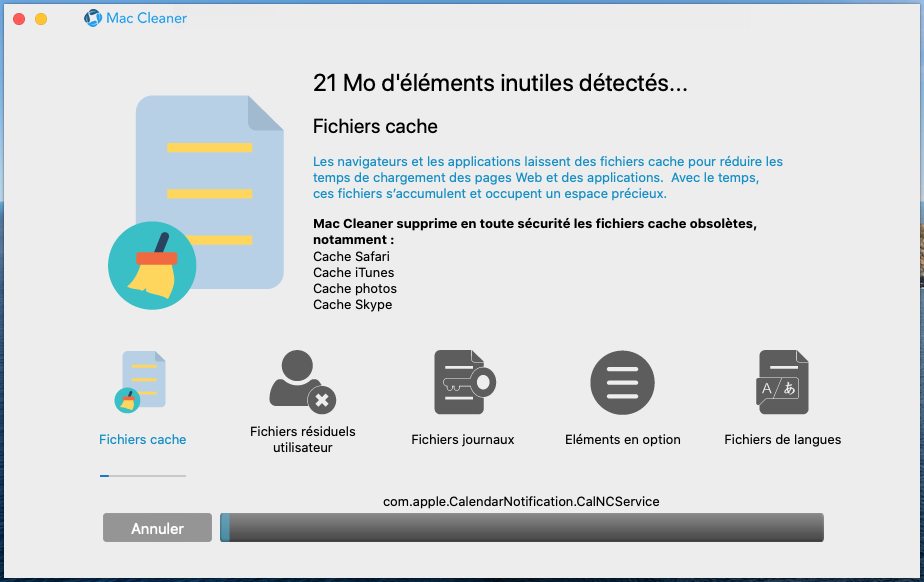Cancel the scan with Annuler
This screenshot has width=924, height=582.
(x=157, y=528)
